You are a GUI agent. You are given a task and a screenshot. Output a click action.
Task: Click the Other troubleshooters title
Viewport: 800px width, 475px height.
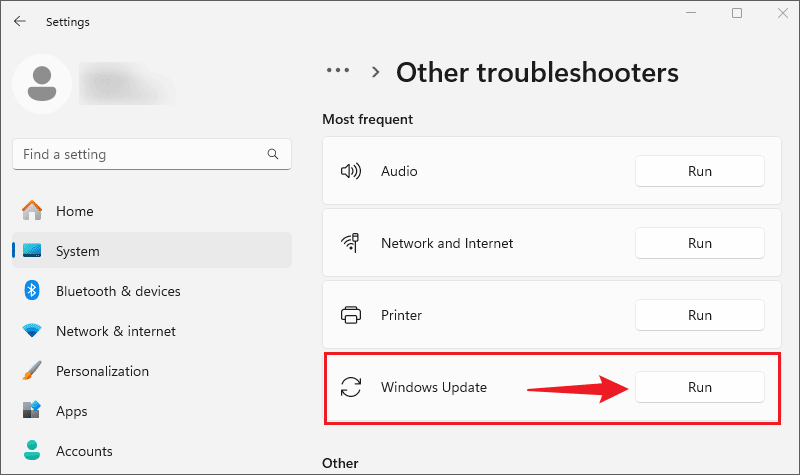click(537, 72)
